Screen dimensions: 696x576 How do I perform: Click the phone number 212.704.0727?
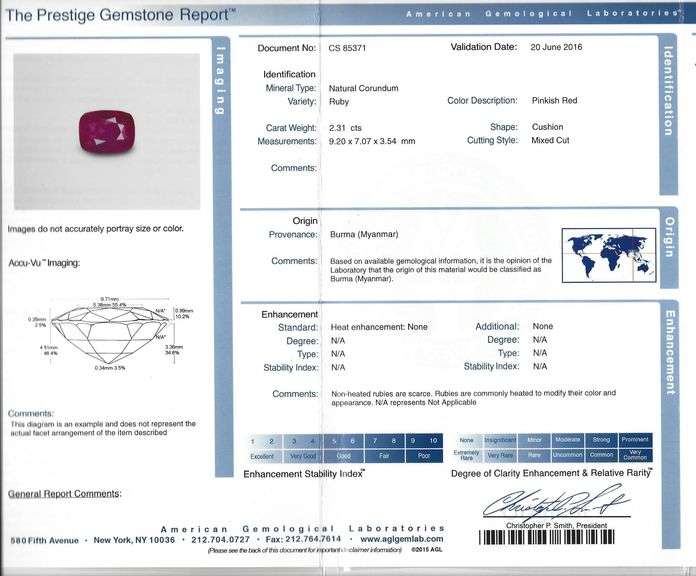tap(221, 540)
